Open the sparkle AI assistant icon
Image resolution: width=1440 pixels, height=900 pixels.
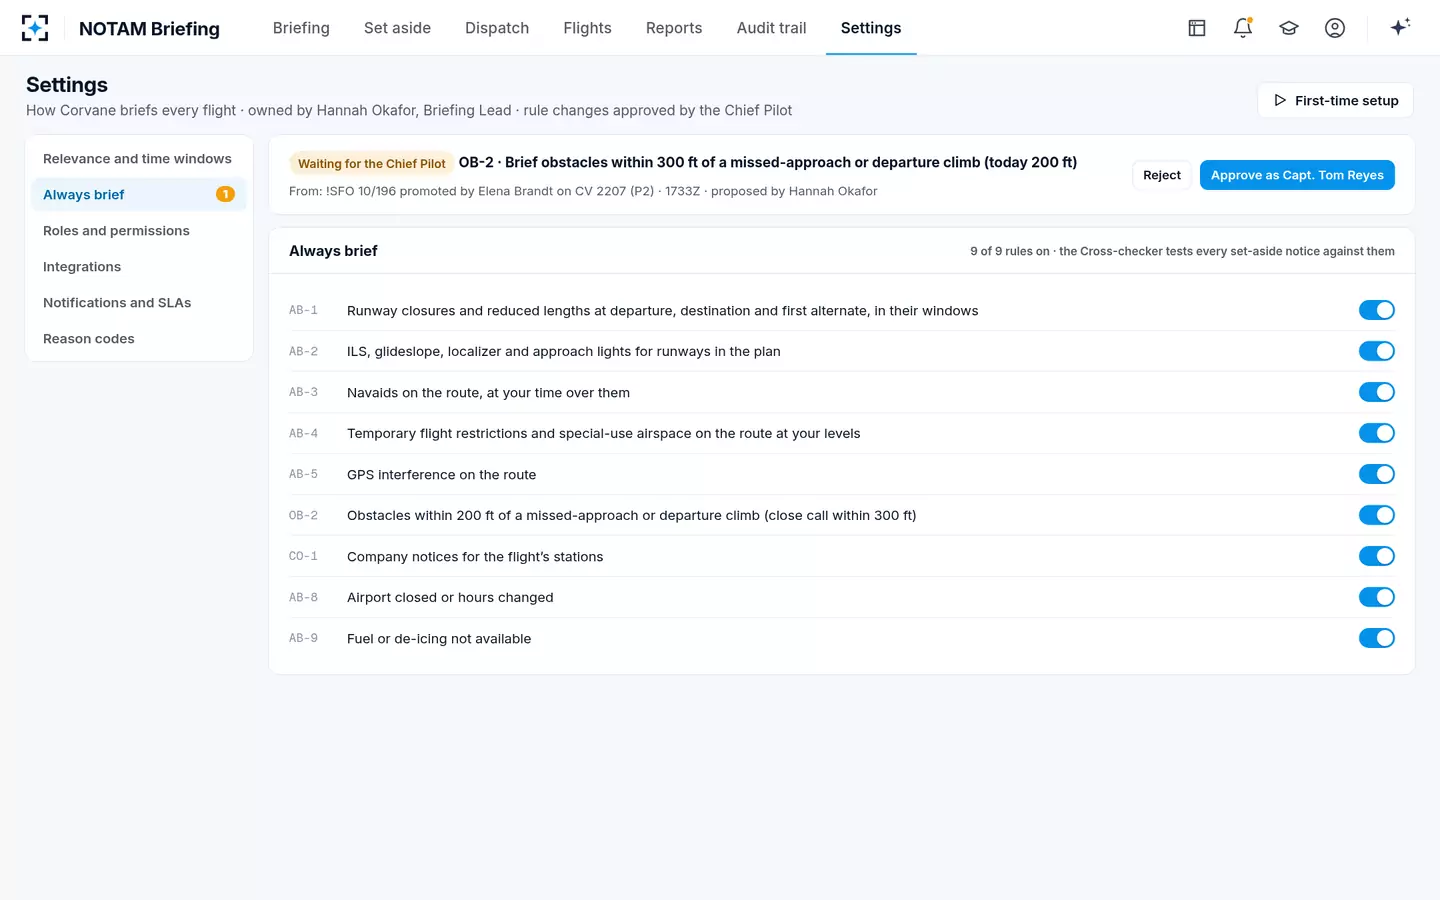coord(1400,27)
